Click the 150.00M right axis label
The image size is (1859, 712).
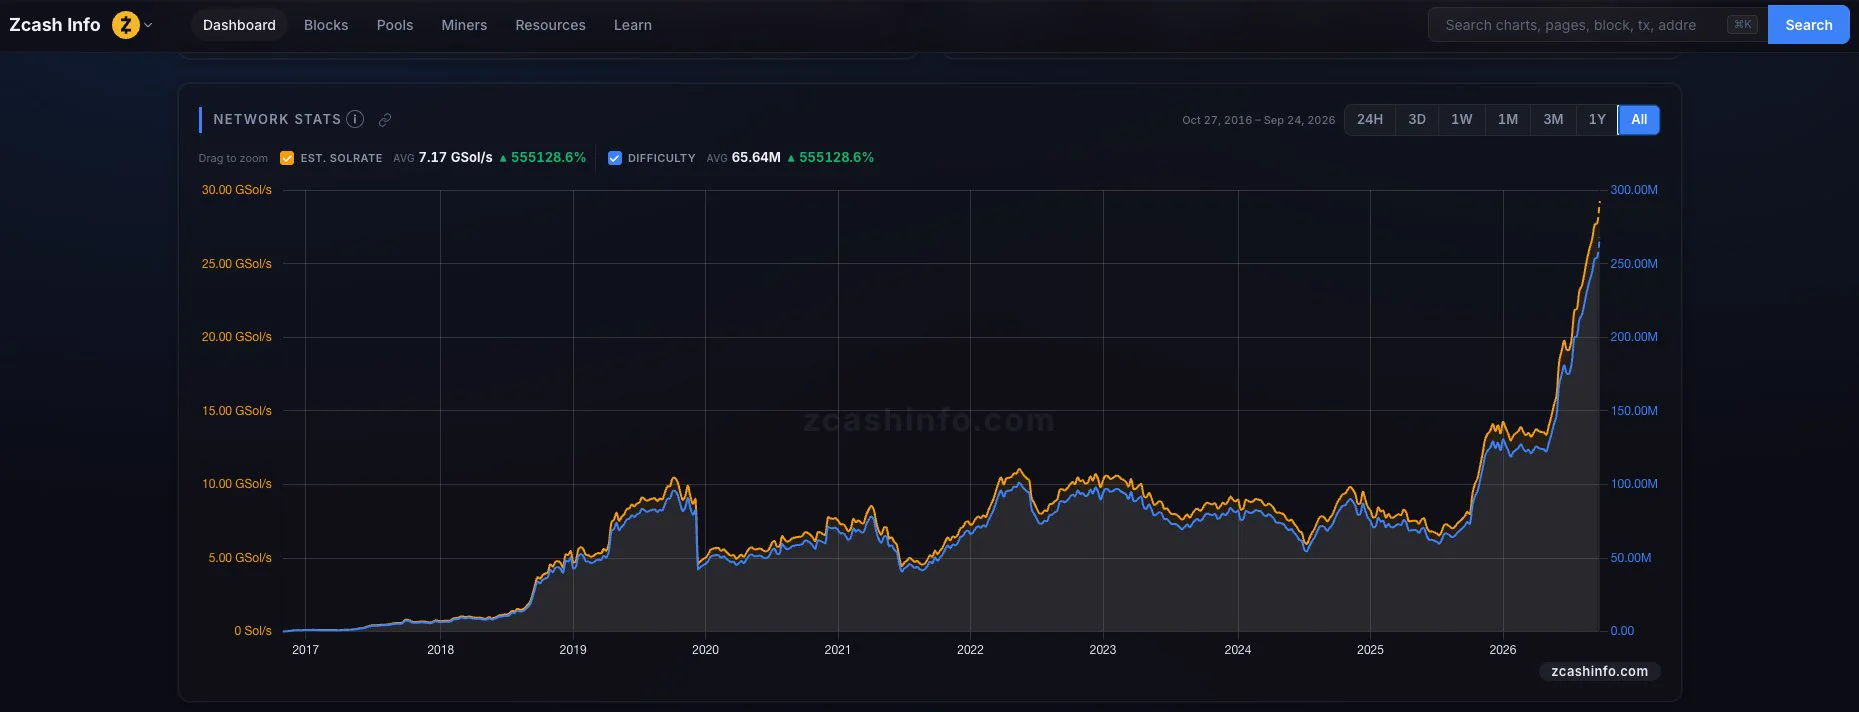click(x=1634, y=411)
